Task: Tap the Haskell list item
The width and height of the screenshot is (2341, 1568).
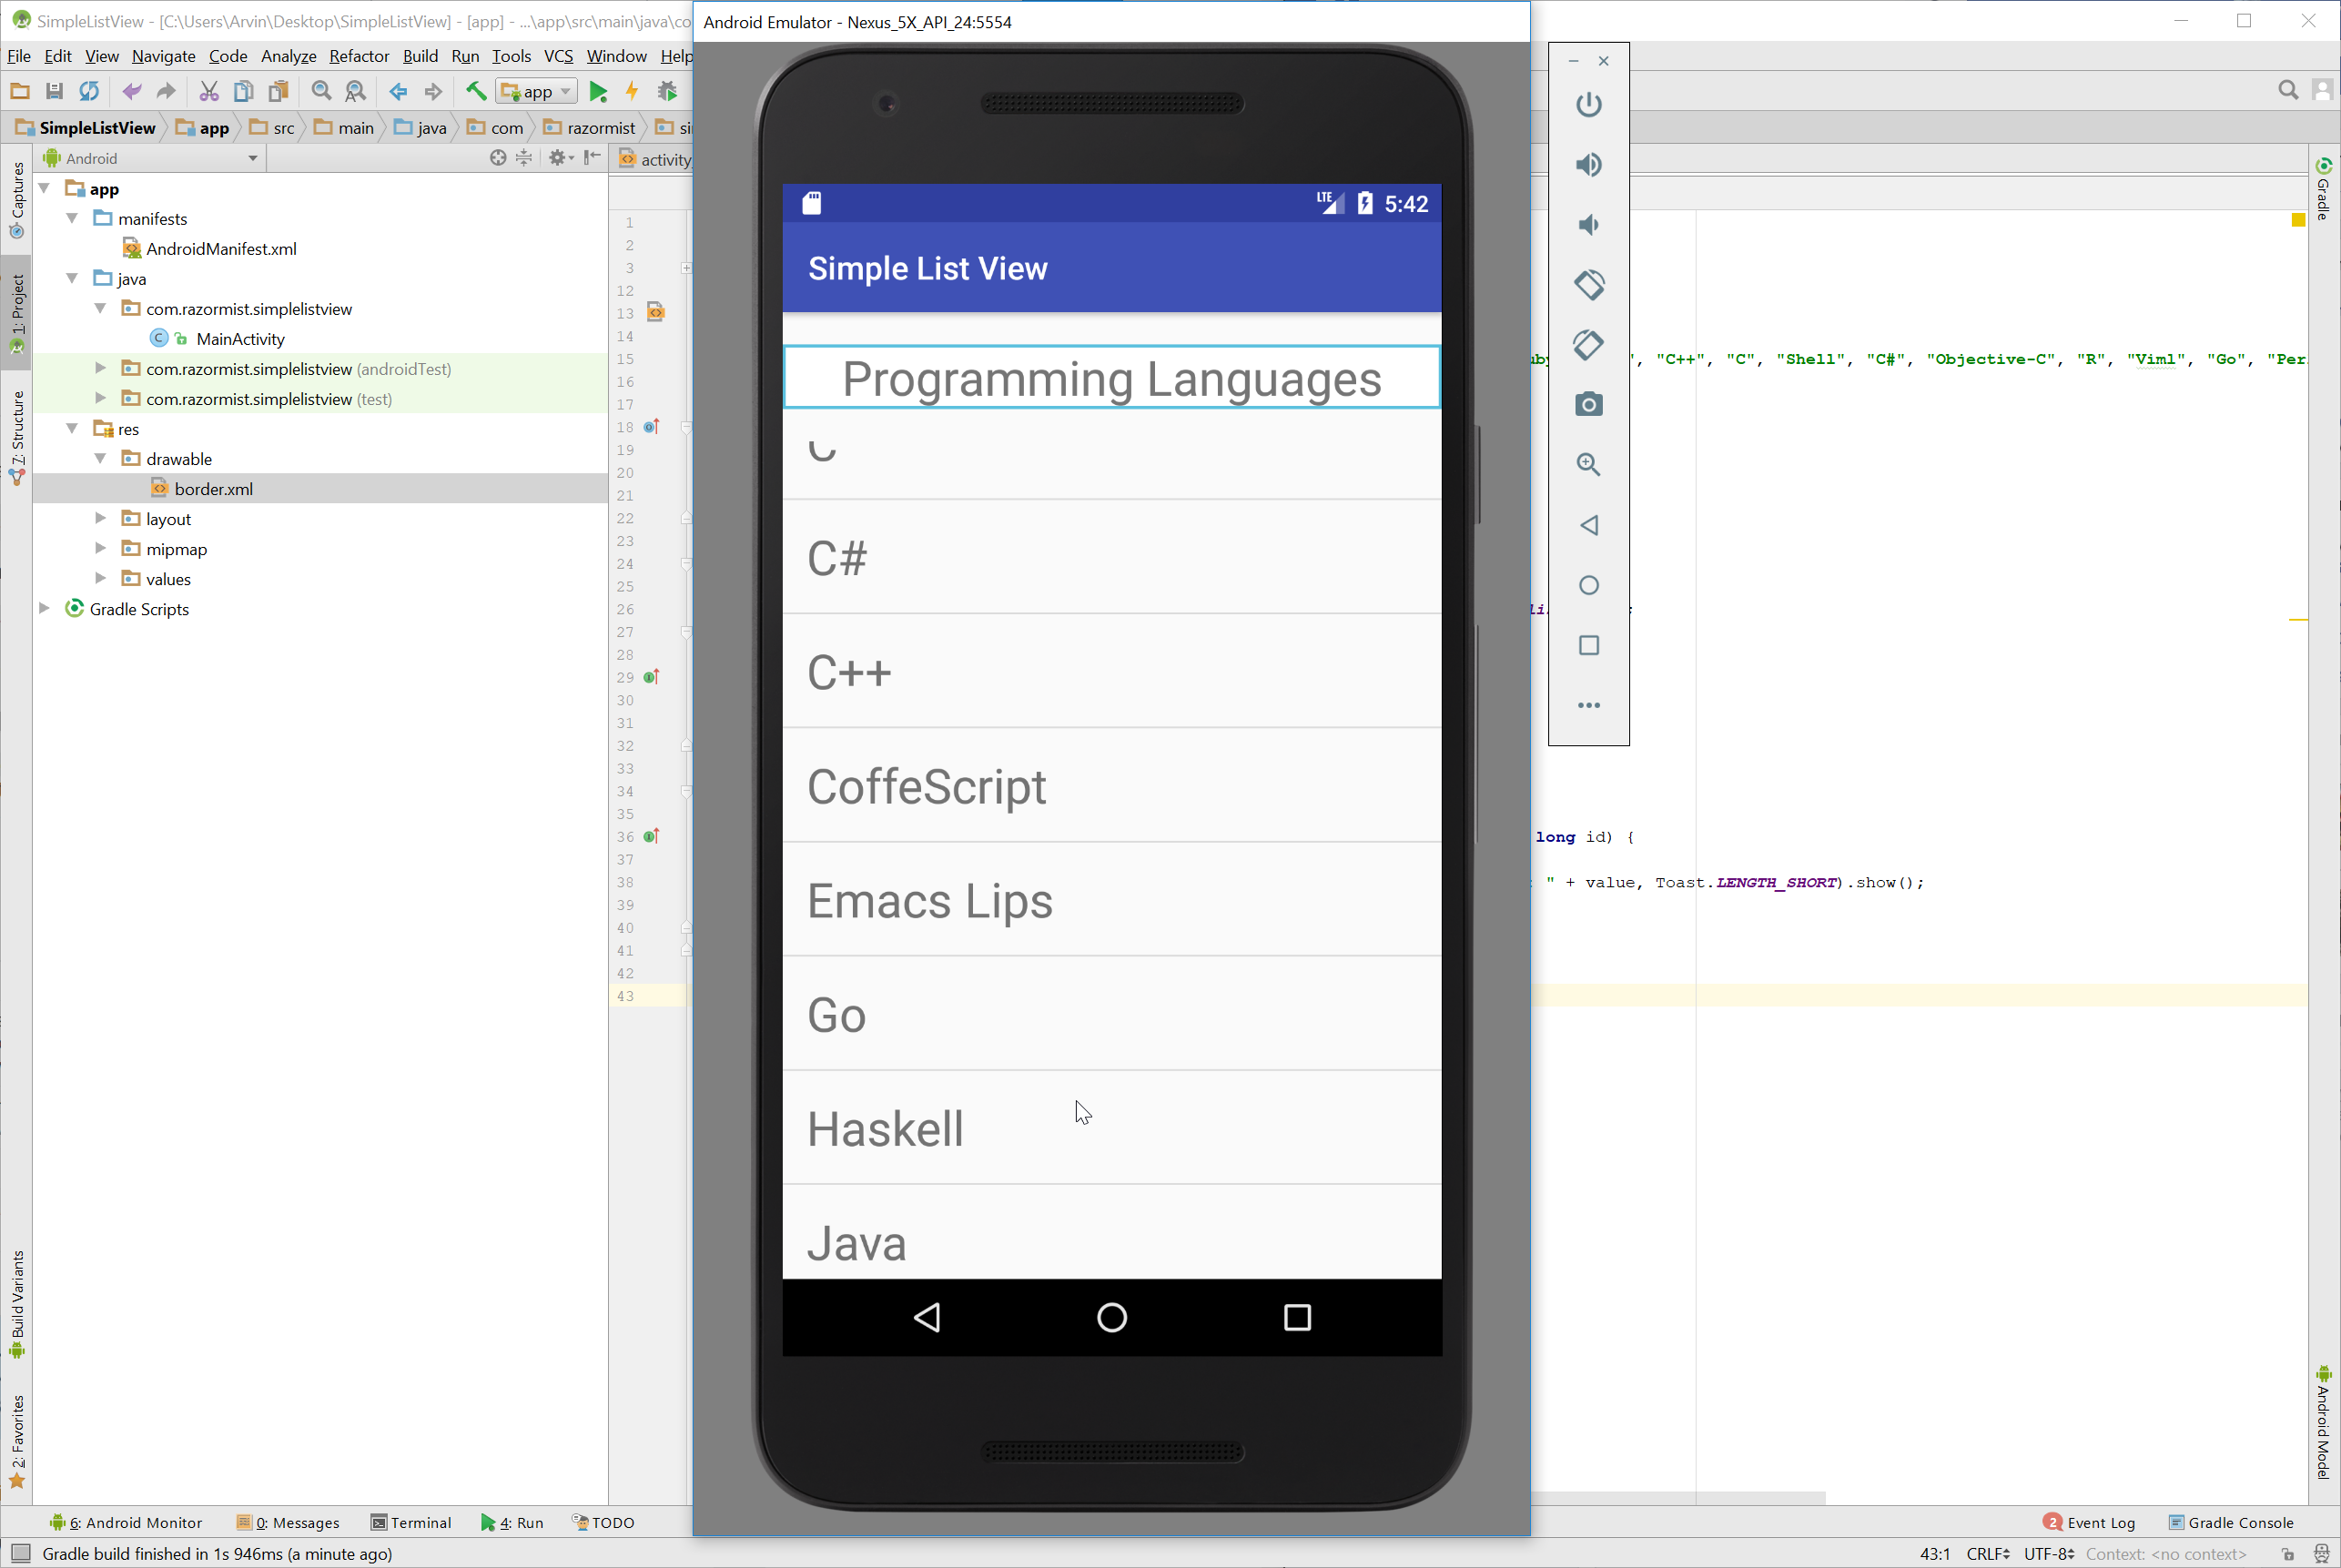Action: click(x=1111, y=1128)
